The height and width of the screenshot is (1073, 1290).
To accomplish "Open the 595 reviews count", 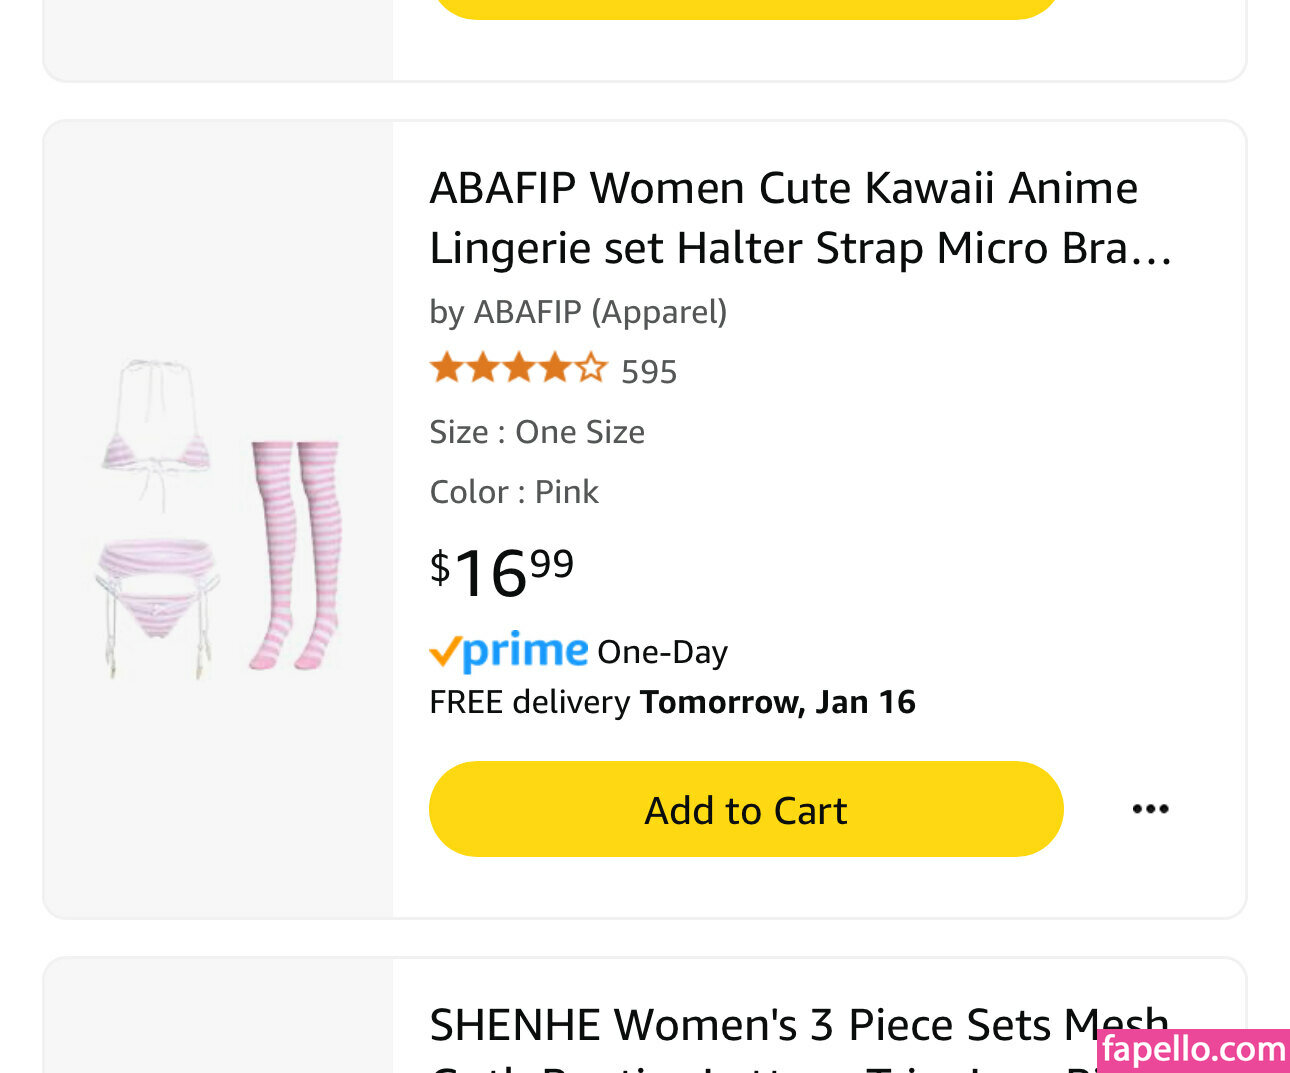I will coord(649,372).
